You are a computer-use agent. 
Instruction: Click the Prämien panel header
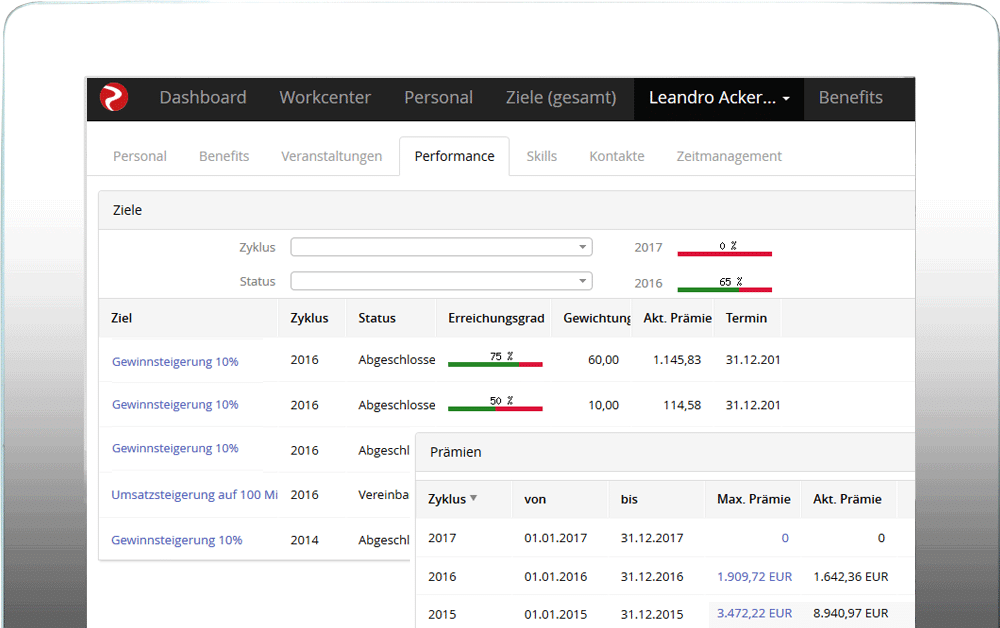tap(665, 452)
